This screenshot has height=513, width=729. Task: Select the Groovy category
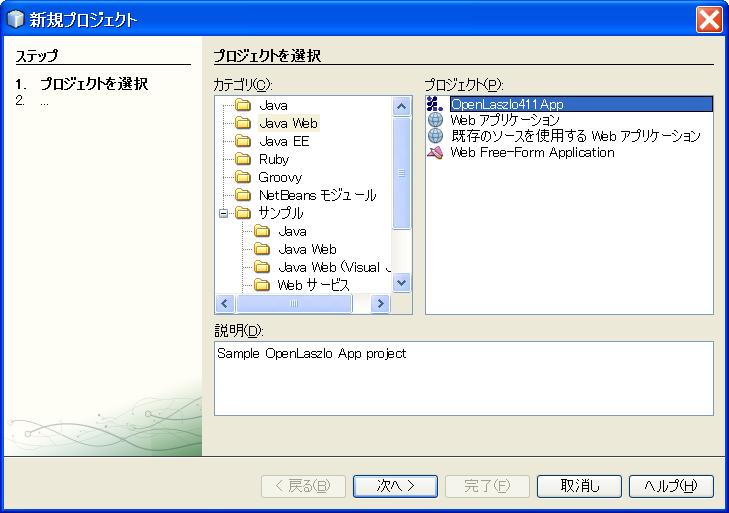coord(280,178)
